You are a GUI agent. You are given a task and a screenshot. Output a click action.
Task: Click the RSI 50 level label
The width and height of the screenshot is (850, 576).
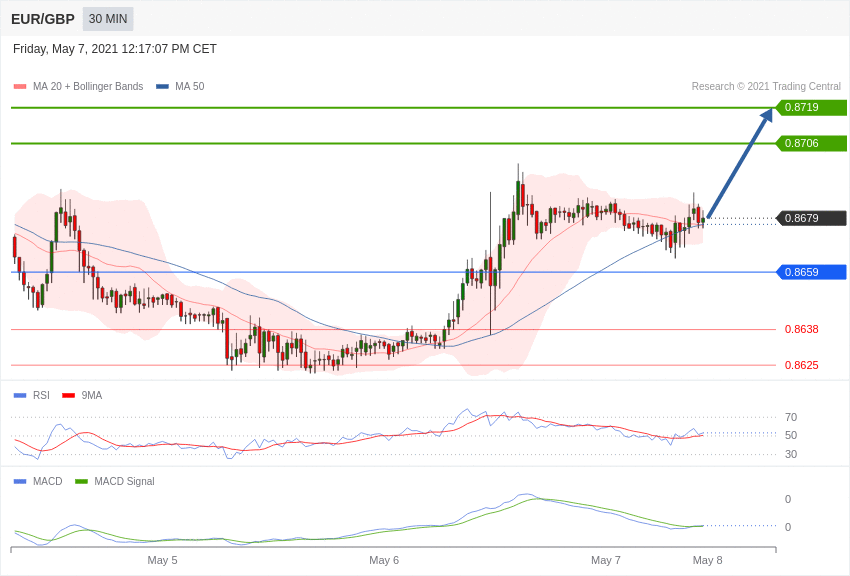791,435
